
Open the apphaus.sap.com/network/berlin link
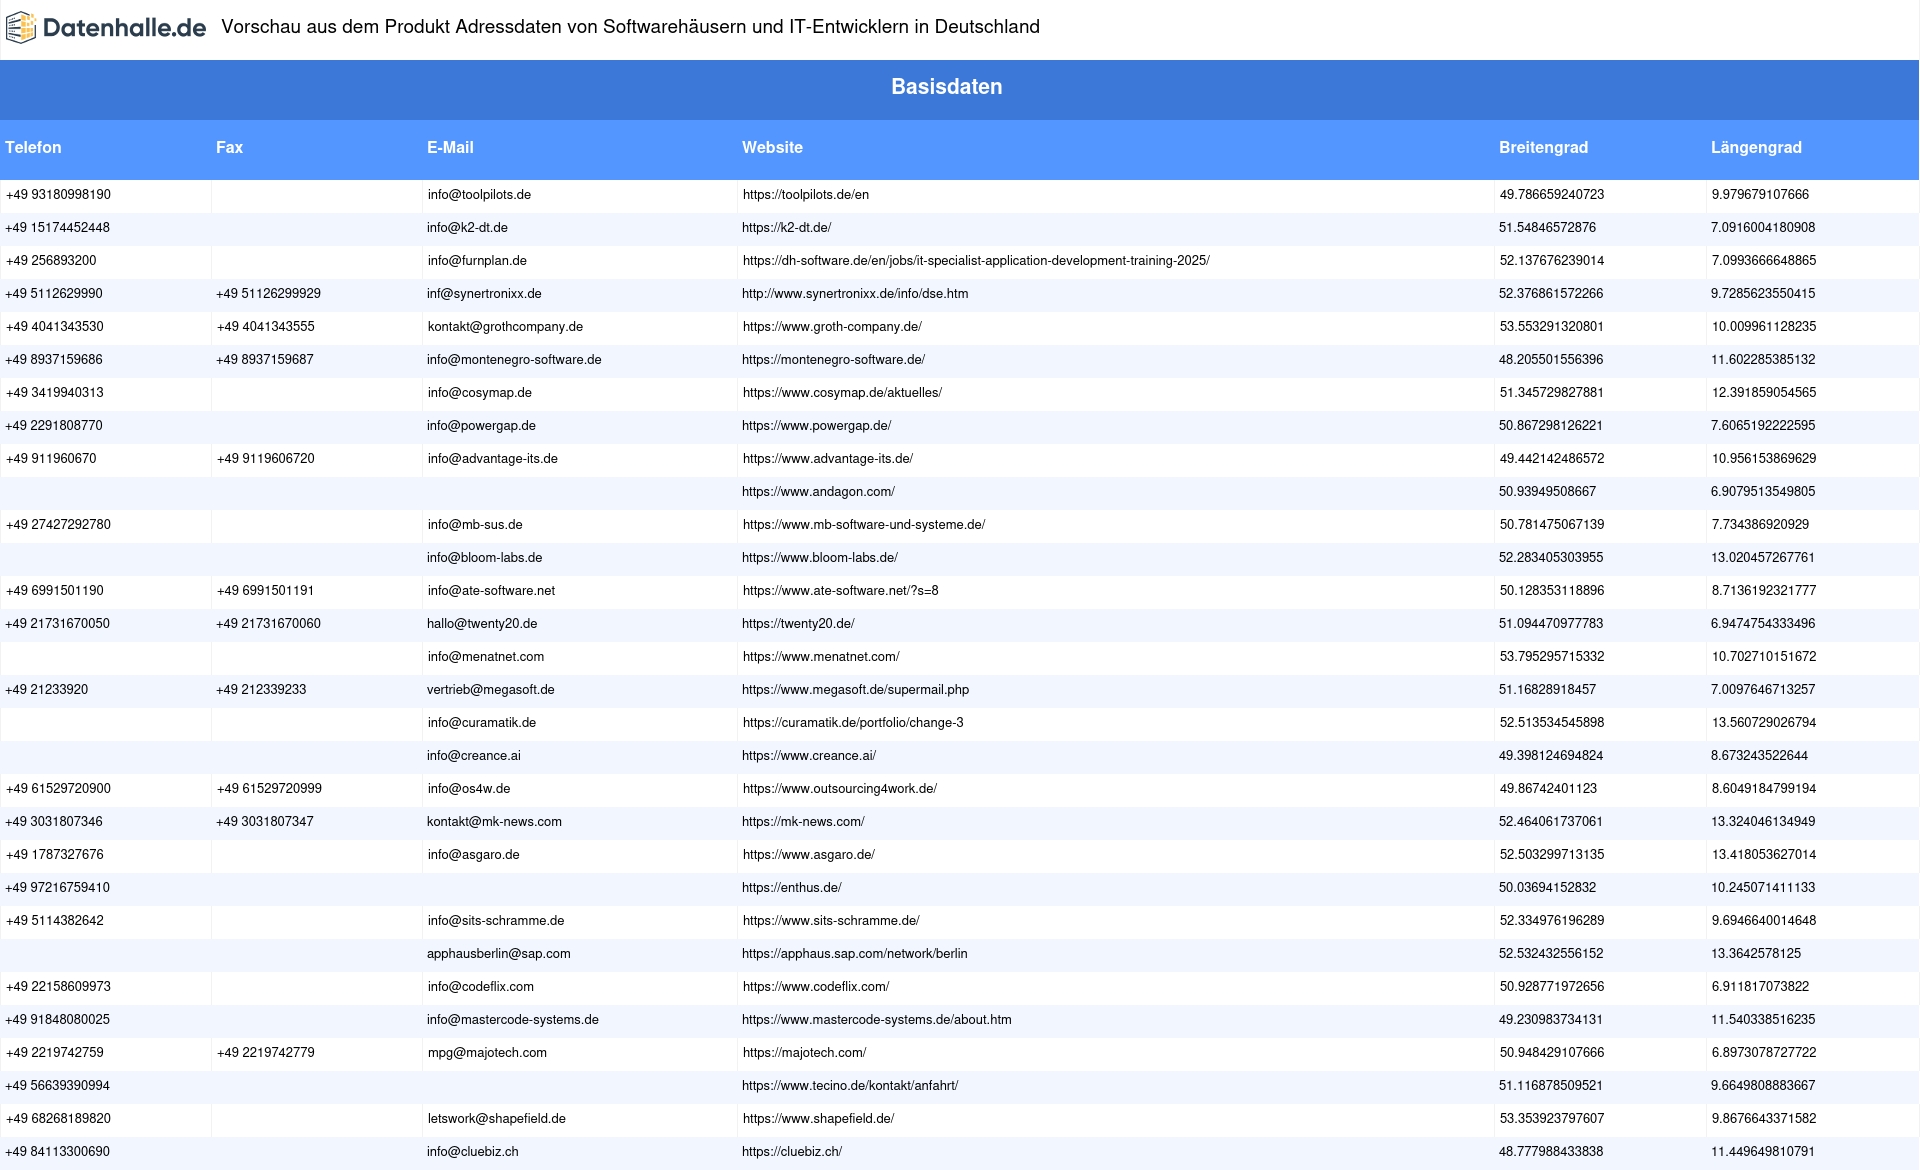[x=855, y=954]
